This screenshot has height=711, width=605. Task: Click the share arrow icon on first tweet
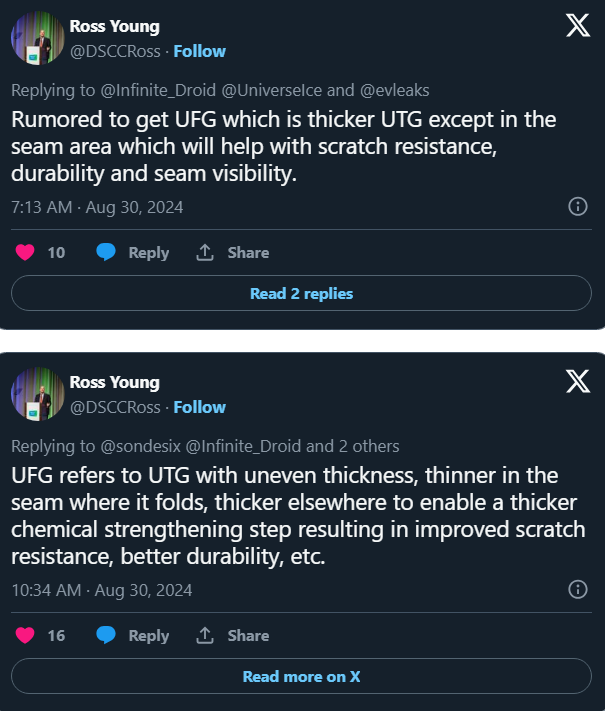(205, 252)
